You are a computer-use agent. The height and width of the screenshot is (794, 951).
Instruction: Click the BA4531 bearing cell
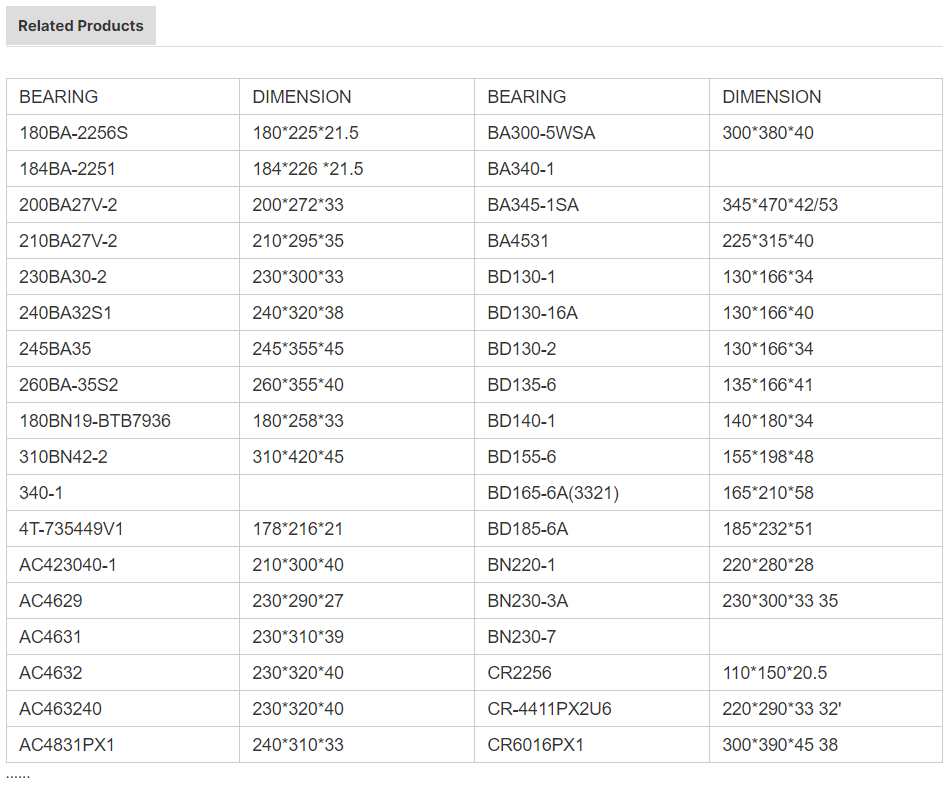point(592,241)
